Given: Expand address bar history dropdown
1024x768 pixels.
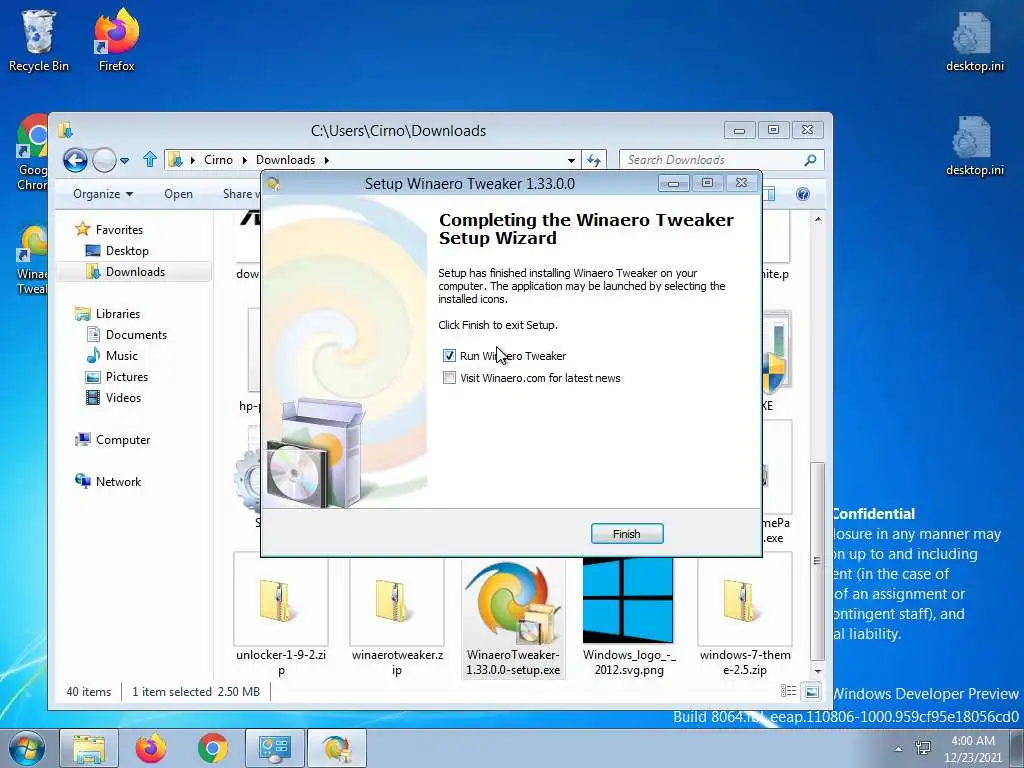Looking at the screenshot, I should tap(571, 160).
